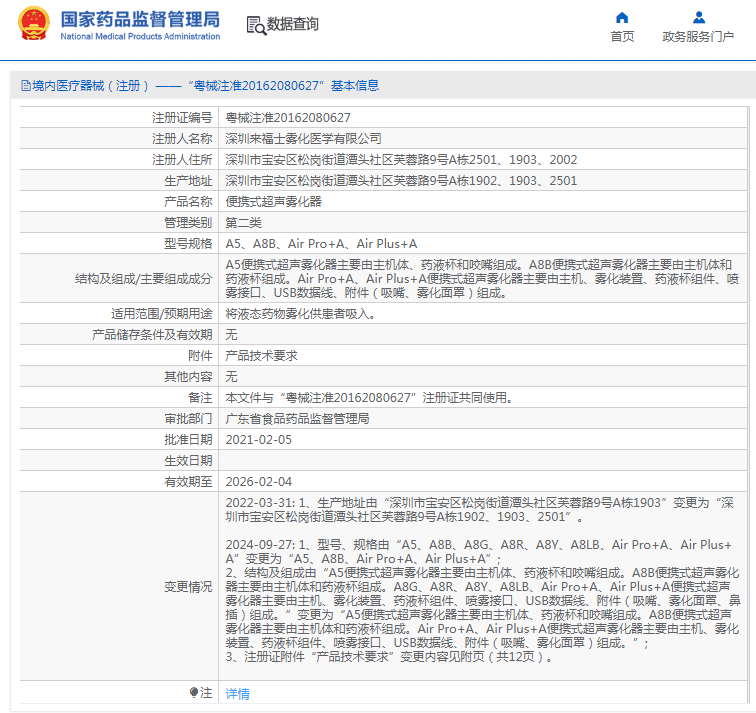The height and width of the screenshot is (713, 756).
Task: Select approving department 广东省食品药品监督管理局
Action: [x=297, y=419]
